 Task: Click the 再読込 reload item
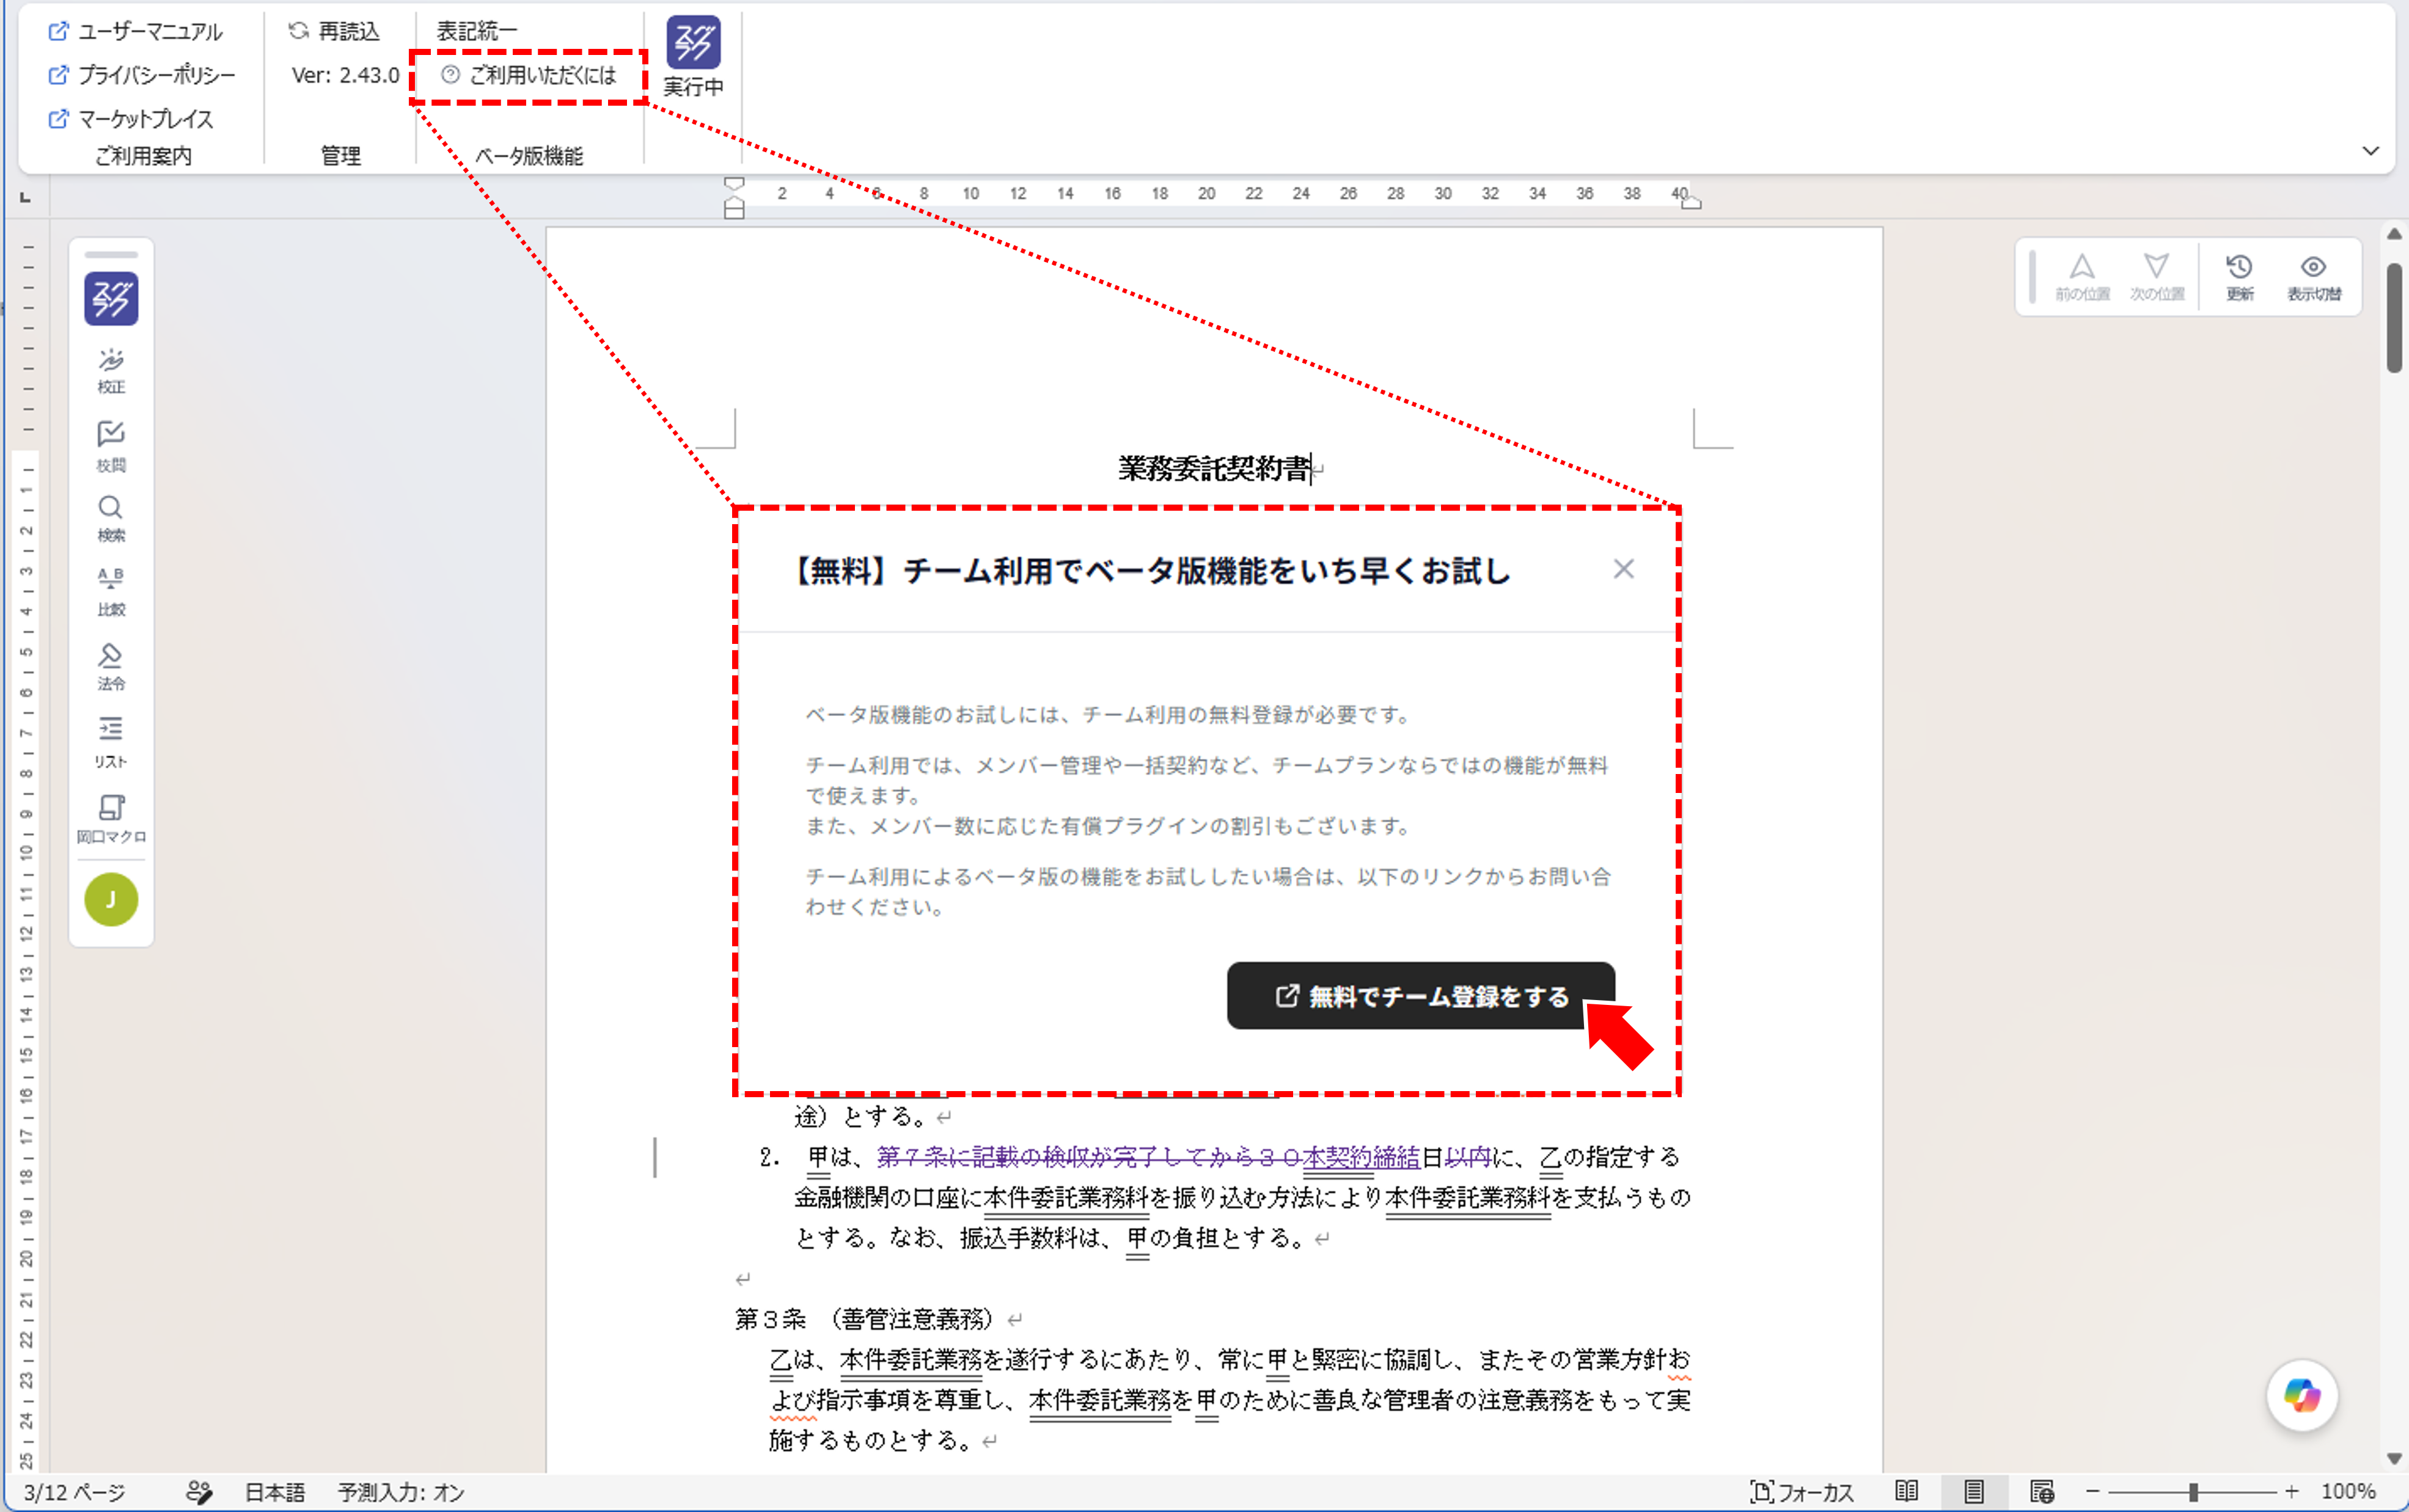tap(334, 31)
